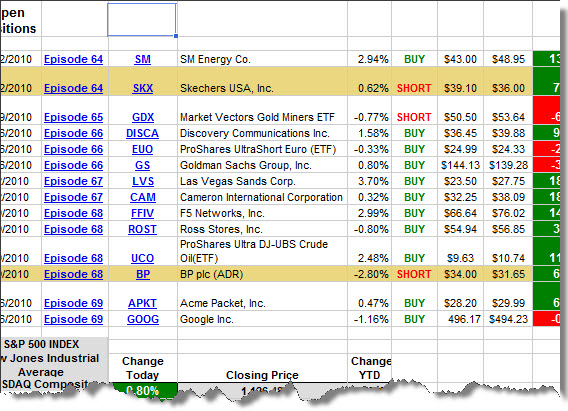
Task: Select the $494.23 price cell
Action: [x=508, y=319]
